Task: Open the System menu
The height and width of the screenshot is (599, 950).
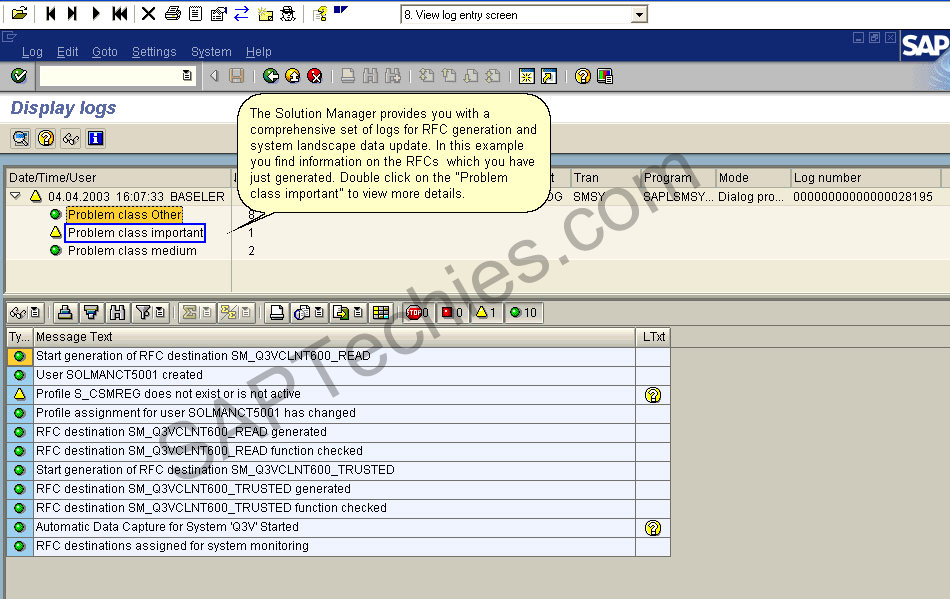Action: point(211,52)
